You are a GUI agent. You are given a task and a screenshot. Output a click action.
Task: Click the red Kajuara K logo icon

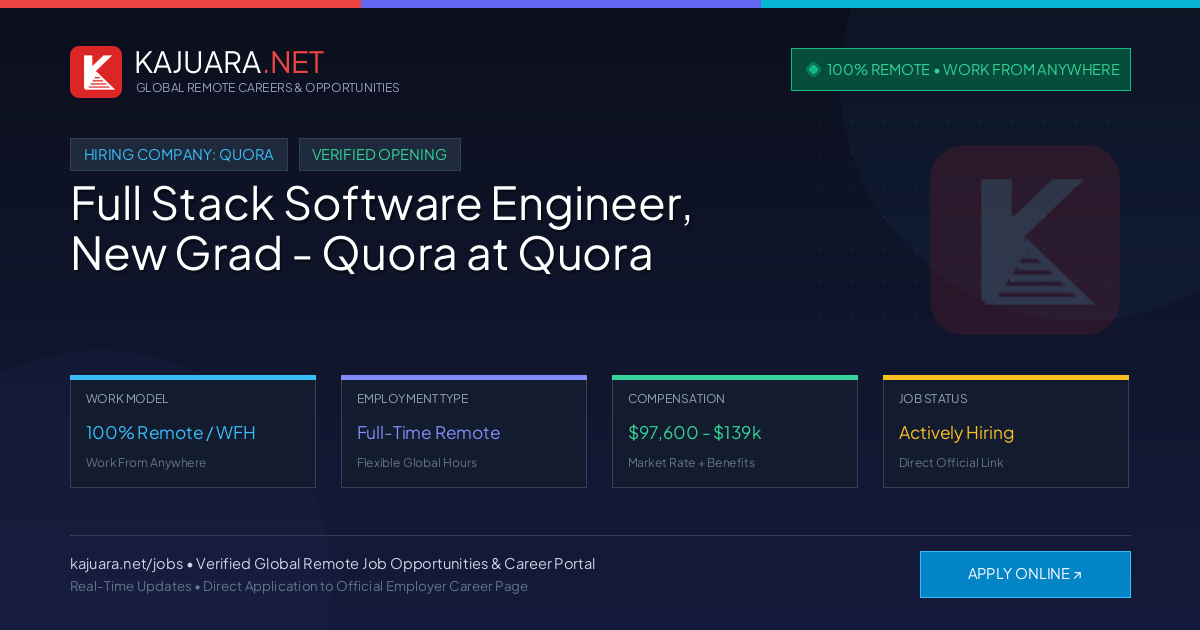click(96, 72)
